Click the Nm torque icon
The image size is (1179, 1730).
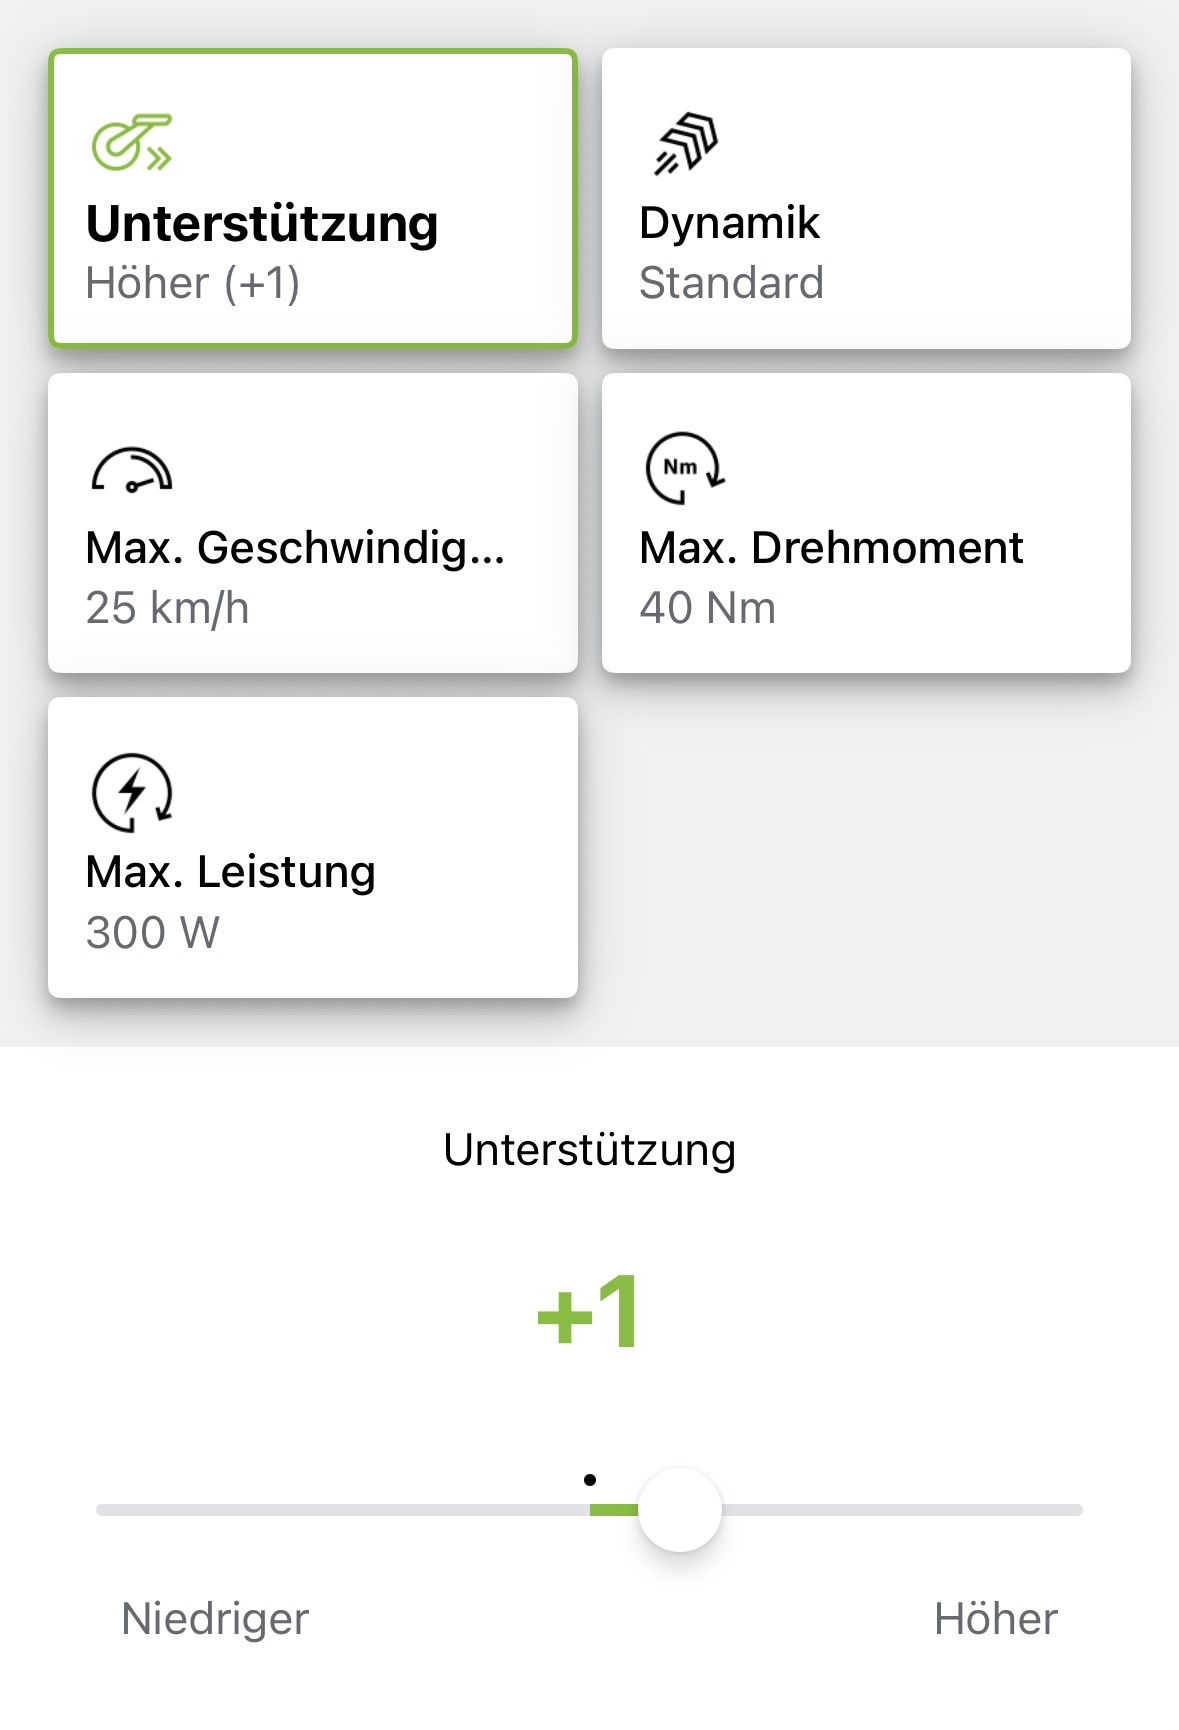[x=685, y=467]
